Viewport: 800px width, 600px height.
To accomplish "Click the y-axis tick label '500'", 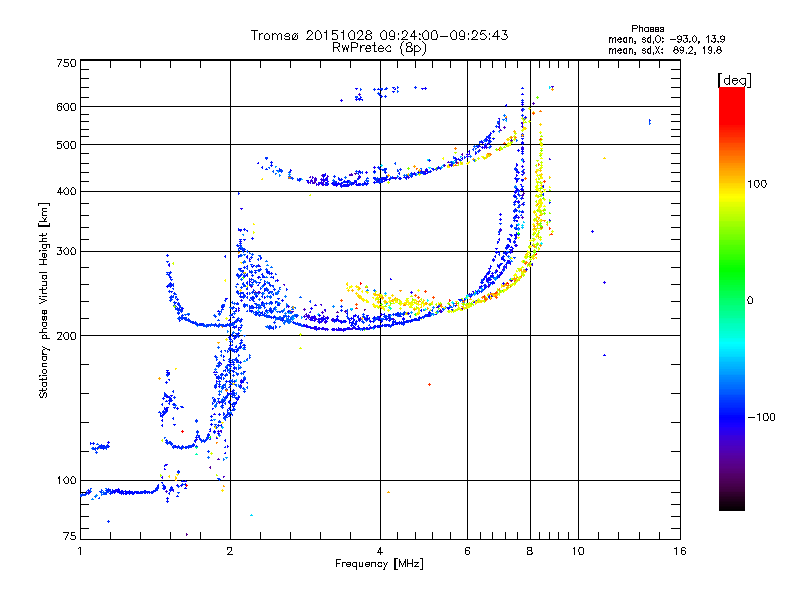I will click(67, 145).
